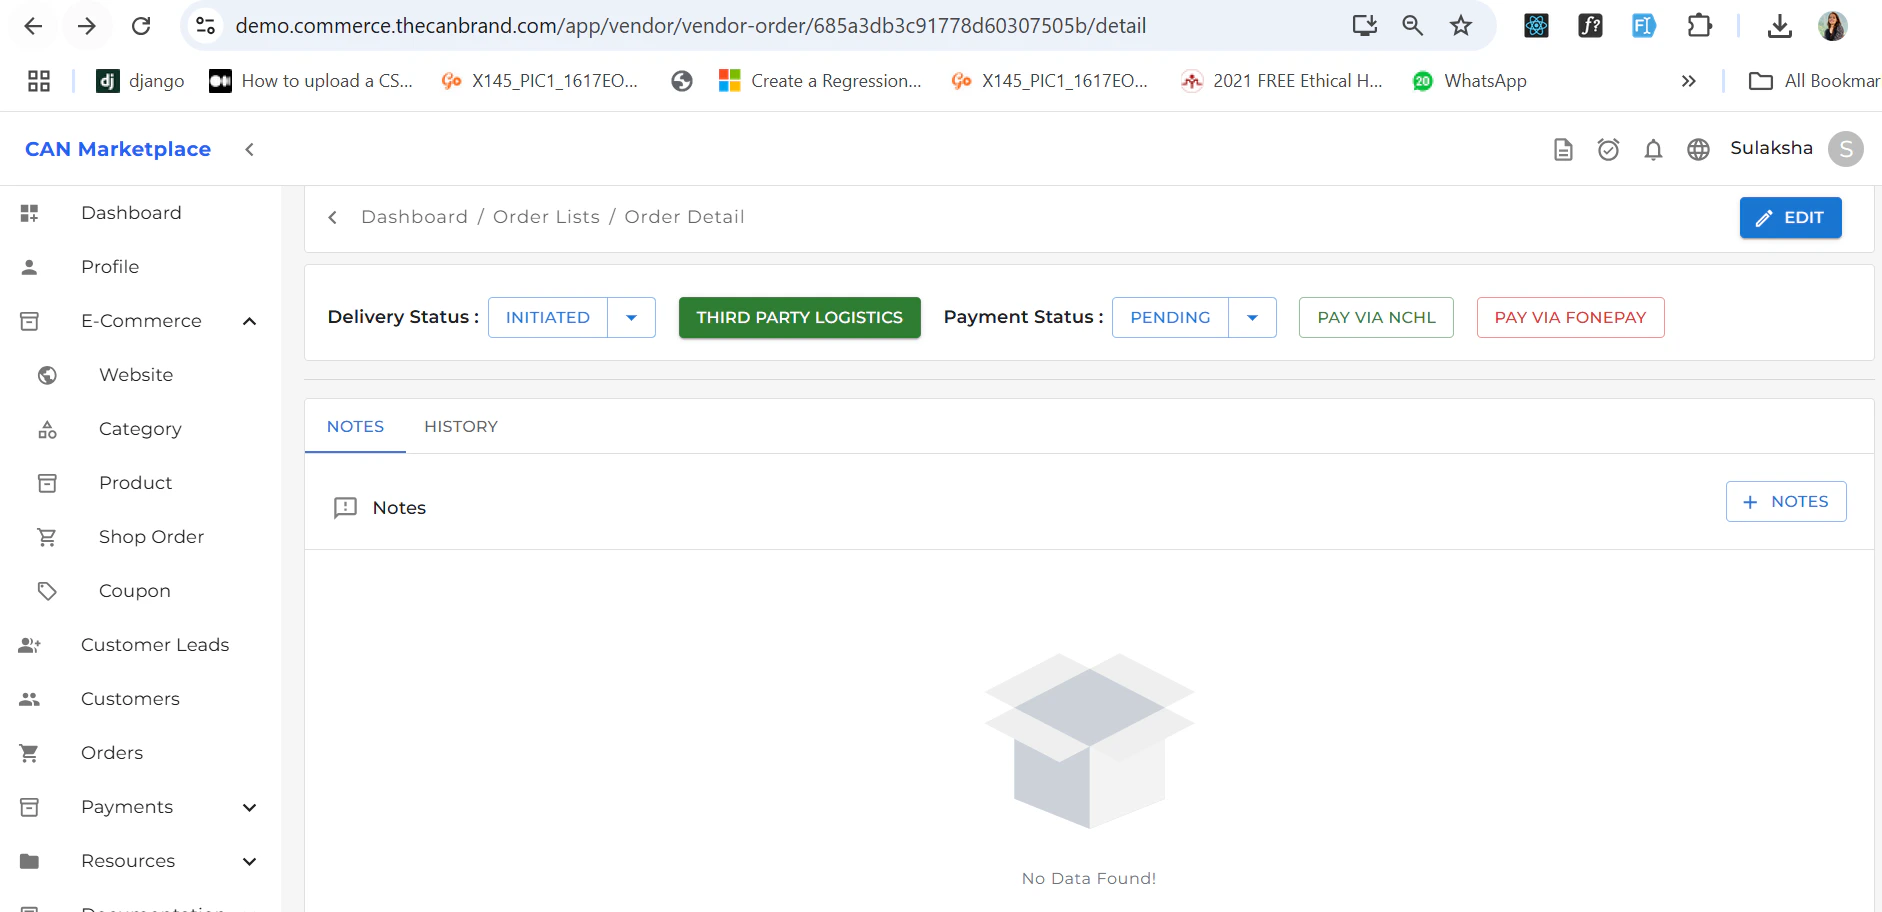Open the Dashboard from the sidebar icon

tap(29, 212)
